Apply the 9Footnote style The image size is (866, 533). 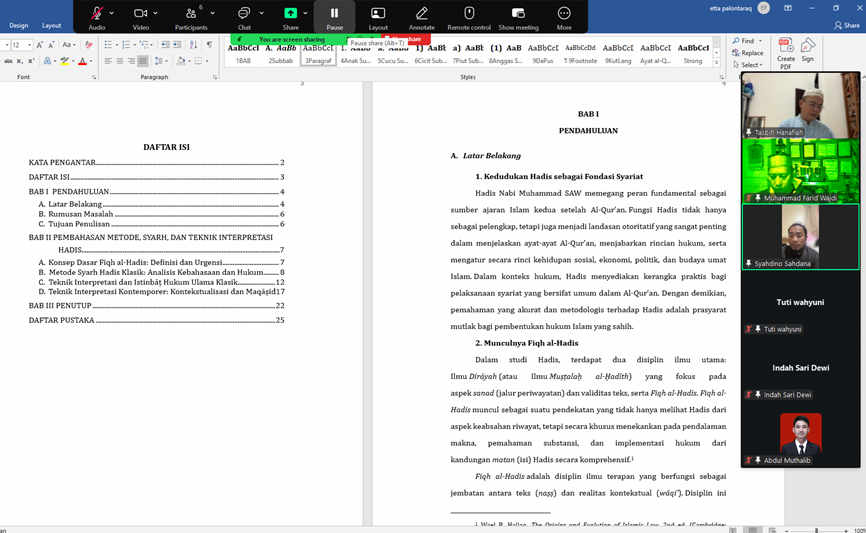pyautogui.click(x=580, y=54)
